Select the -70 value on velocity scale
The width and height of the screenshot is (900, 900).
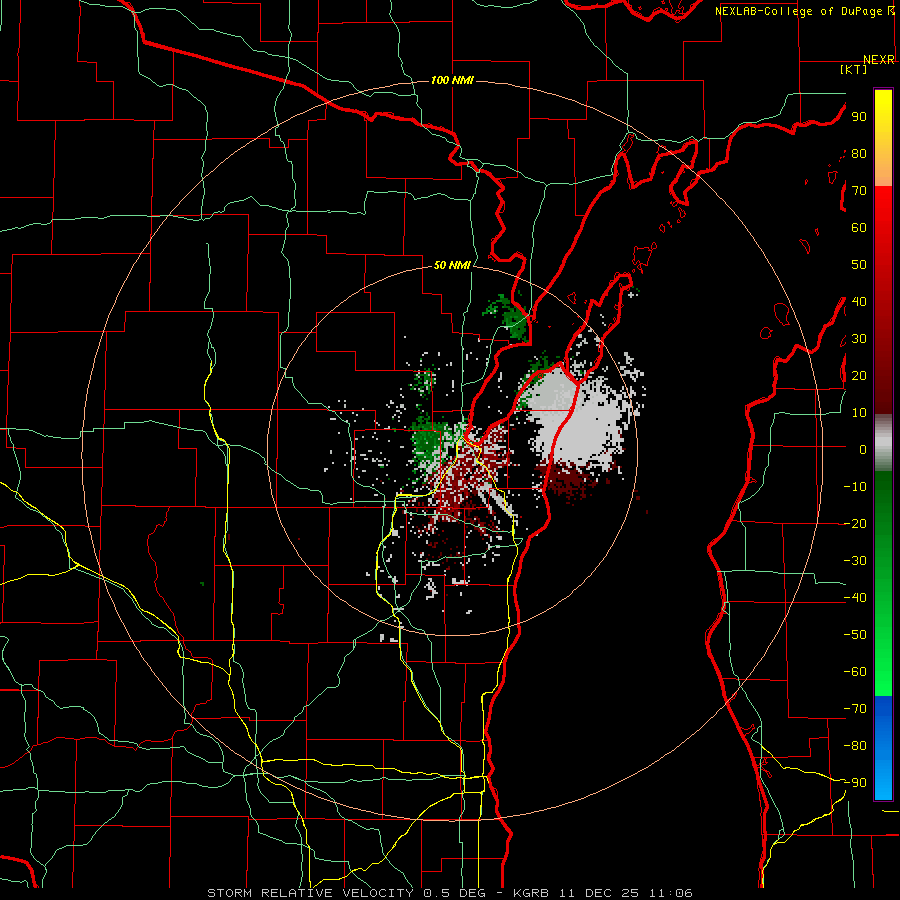point(855,709)
